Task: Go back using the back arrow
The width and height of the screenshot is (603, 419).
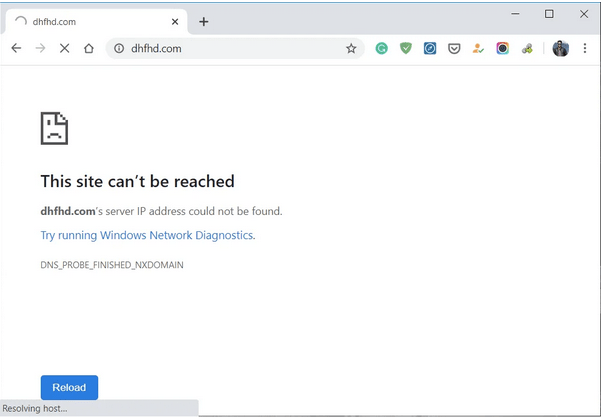Action: 16,48
